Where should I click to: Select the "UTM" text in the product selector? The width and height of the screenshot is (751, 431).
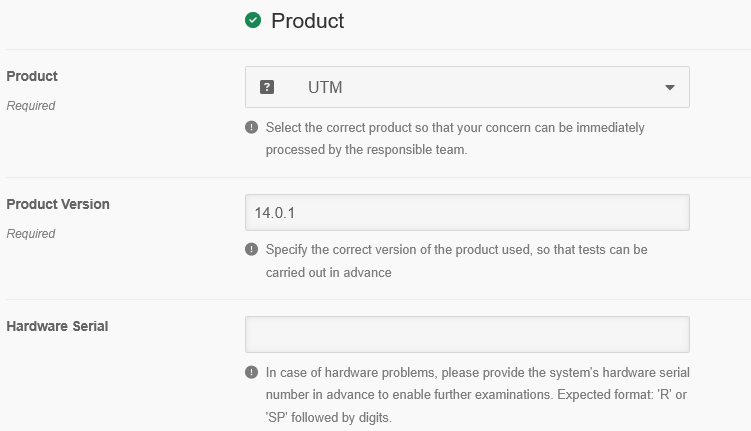325,87
